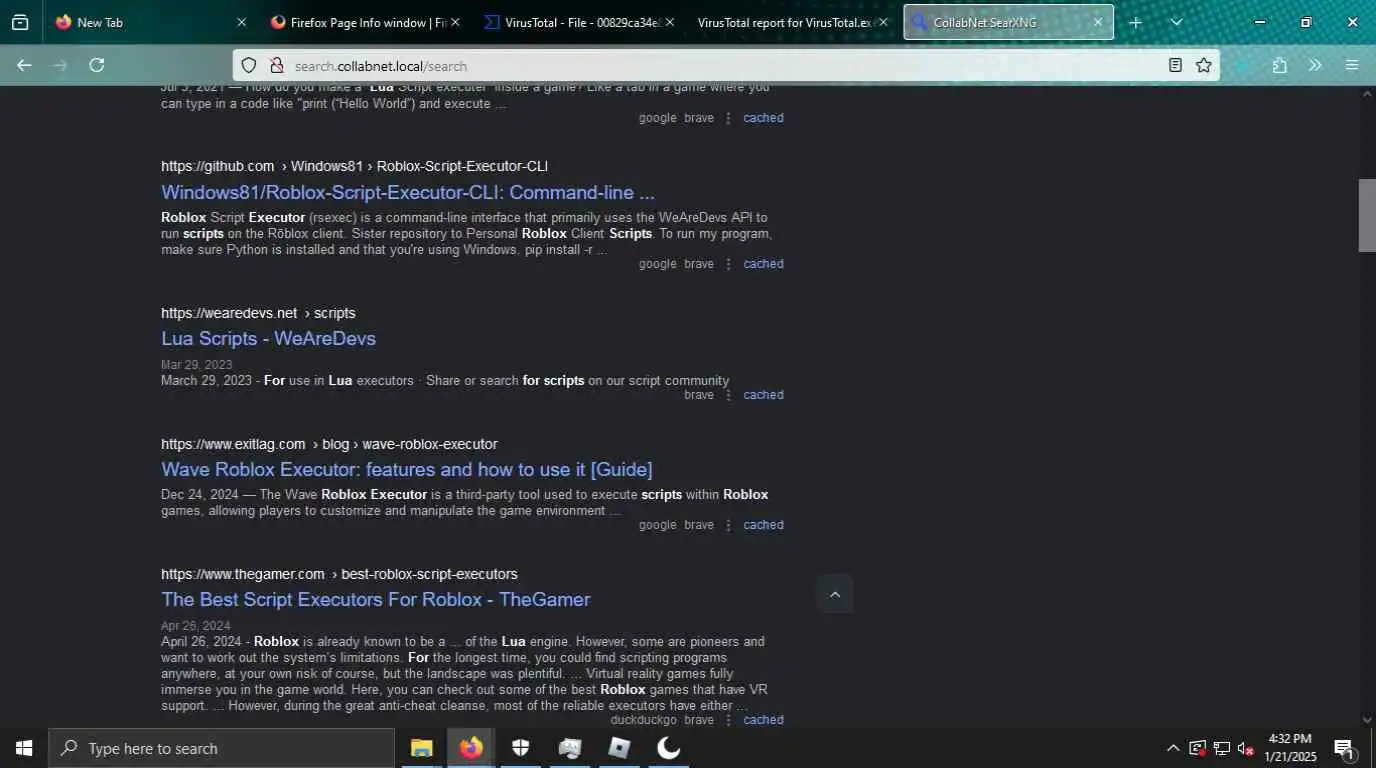Open the Windows81/Roblox-Script-Executor-CLI result link

coord(408,193)
